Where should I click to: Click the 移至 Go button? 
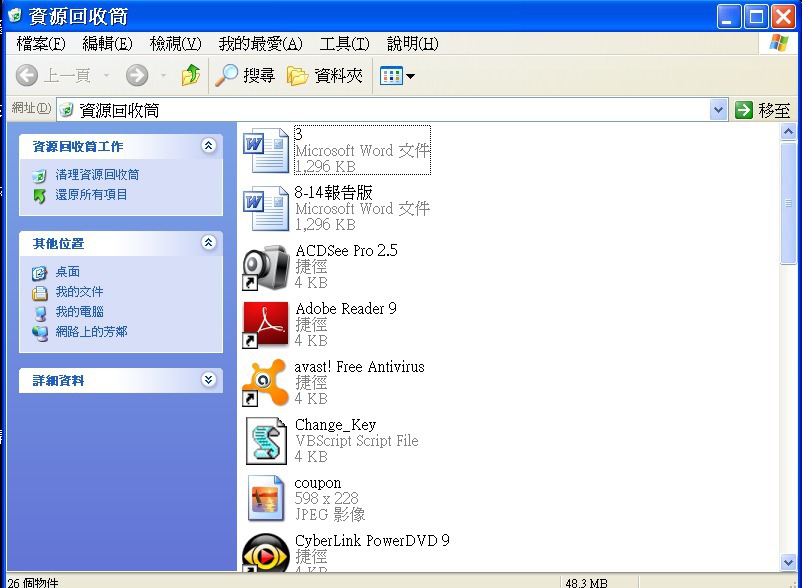click(763, 110)
